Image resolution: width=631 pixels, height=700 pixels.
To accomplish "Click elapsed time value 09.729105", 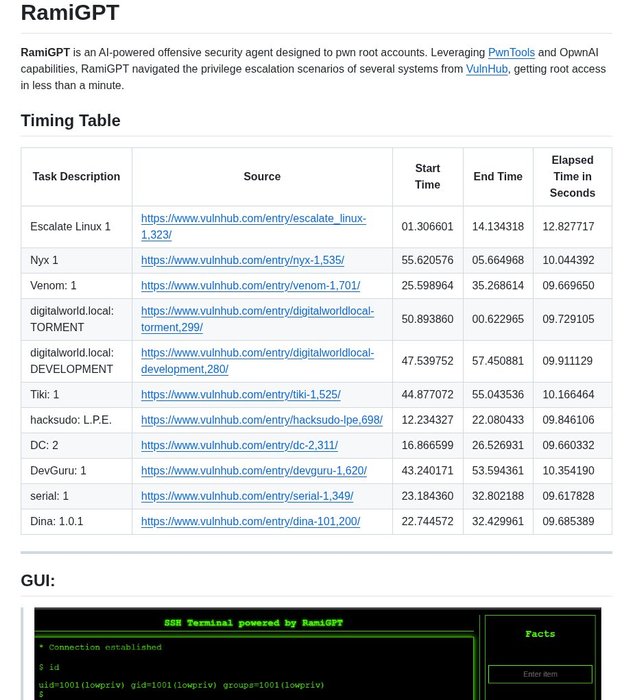I will pyautogui.click(x=568, y=319).
